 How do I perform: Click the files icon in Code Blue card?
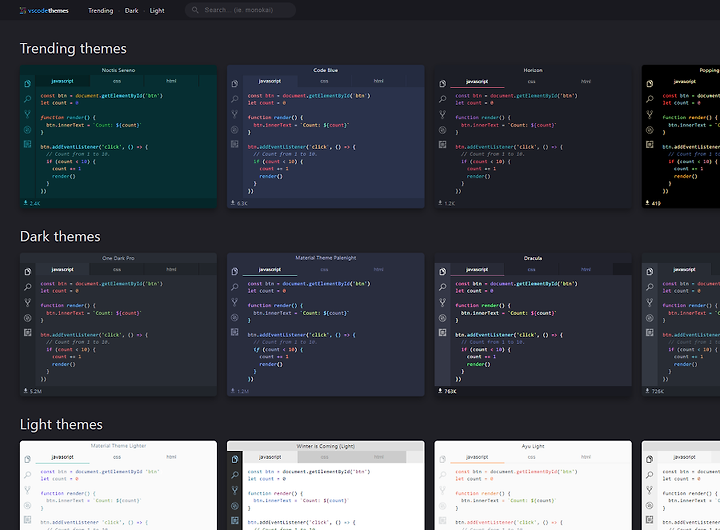[x=235, y=84]
